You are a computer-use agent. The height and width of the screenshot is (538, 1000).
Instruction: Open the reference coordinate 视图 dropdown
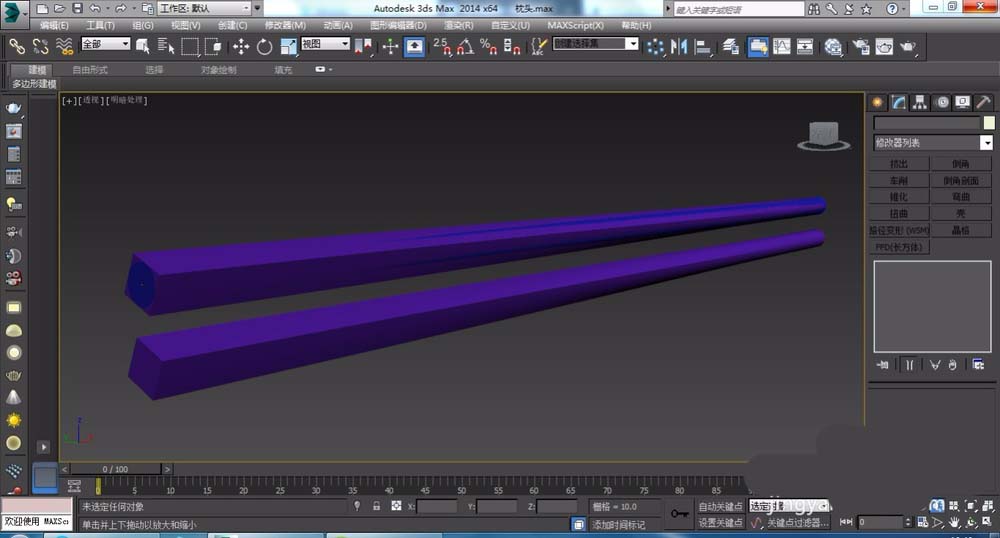(x=325, y=44)
